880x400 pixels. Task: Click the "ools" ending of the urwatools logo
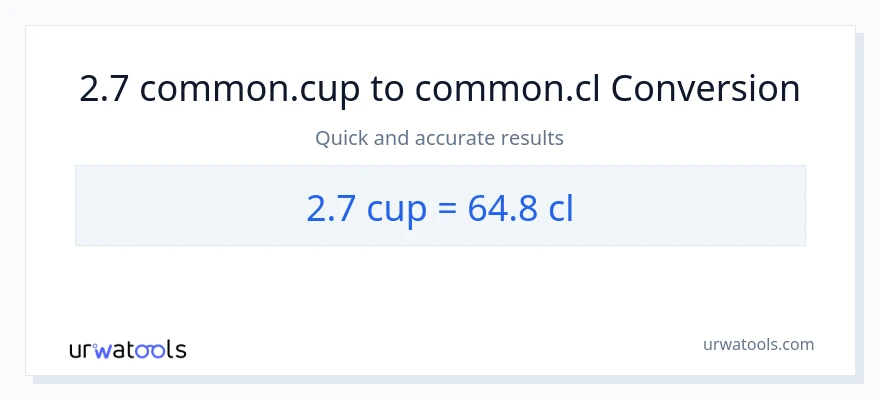click(x=161, y=350)
